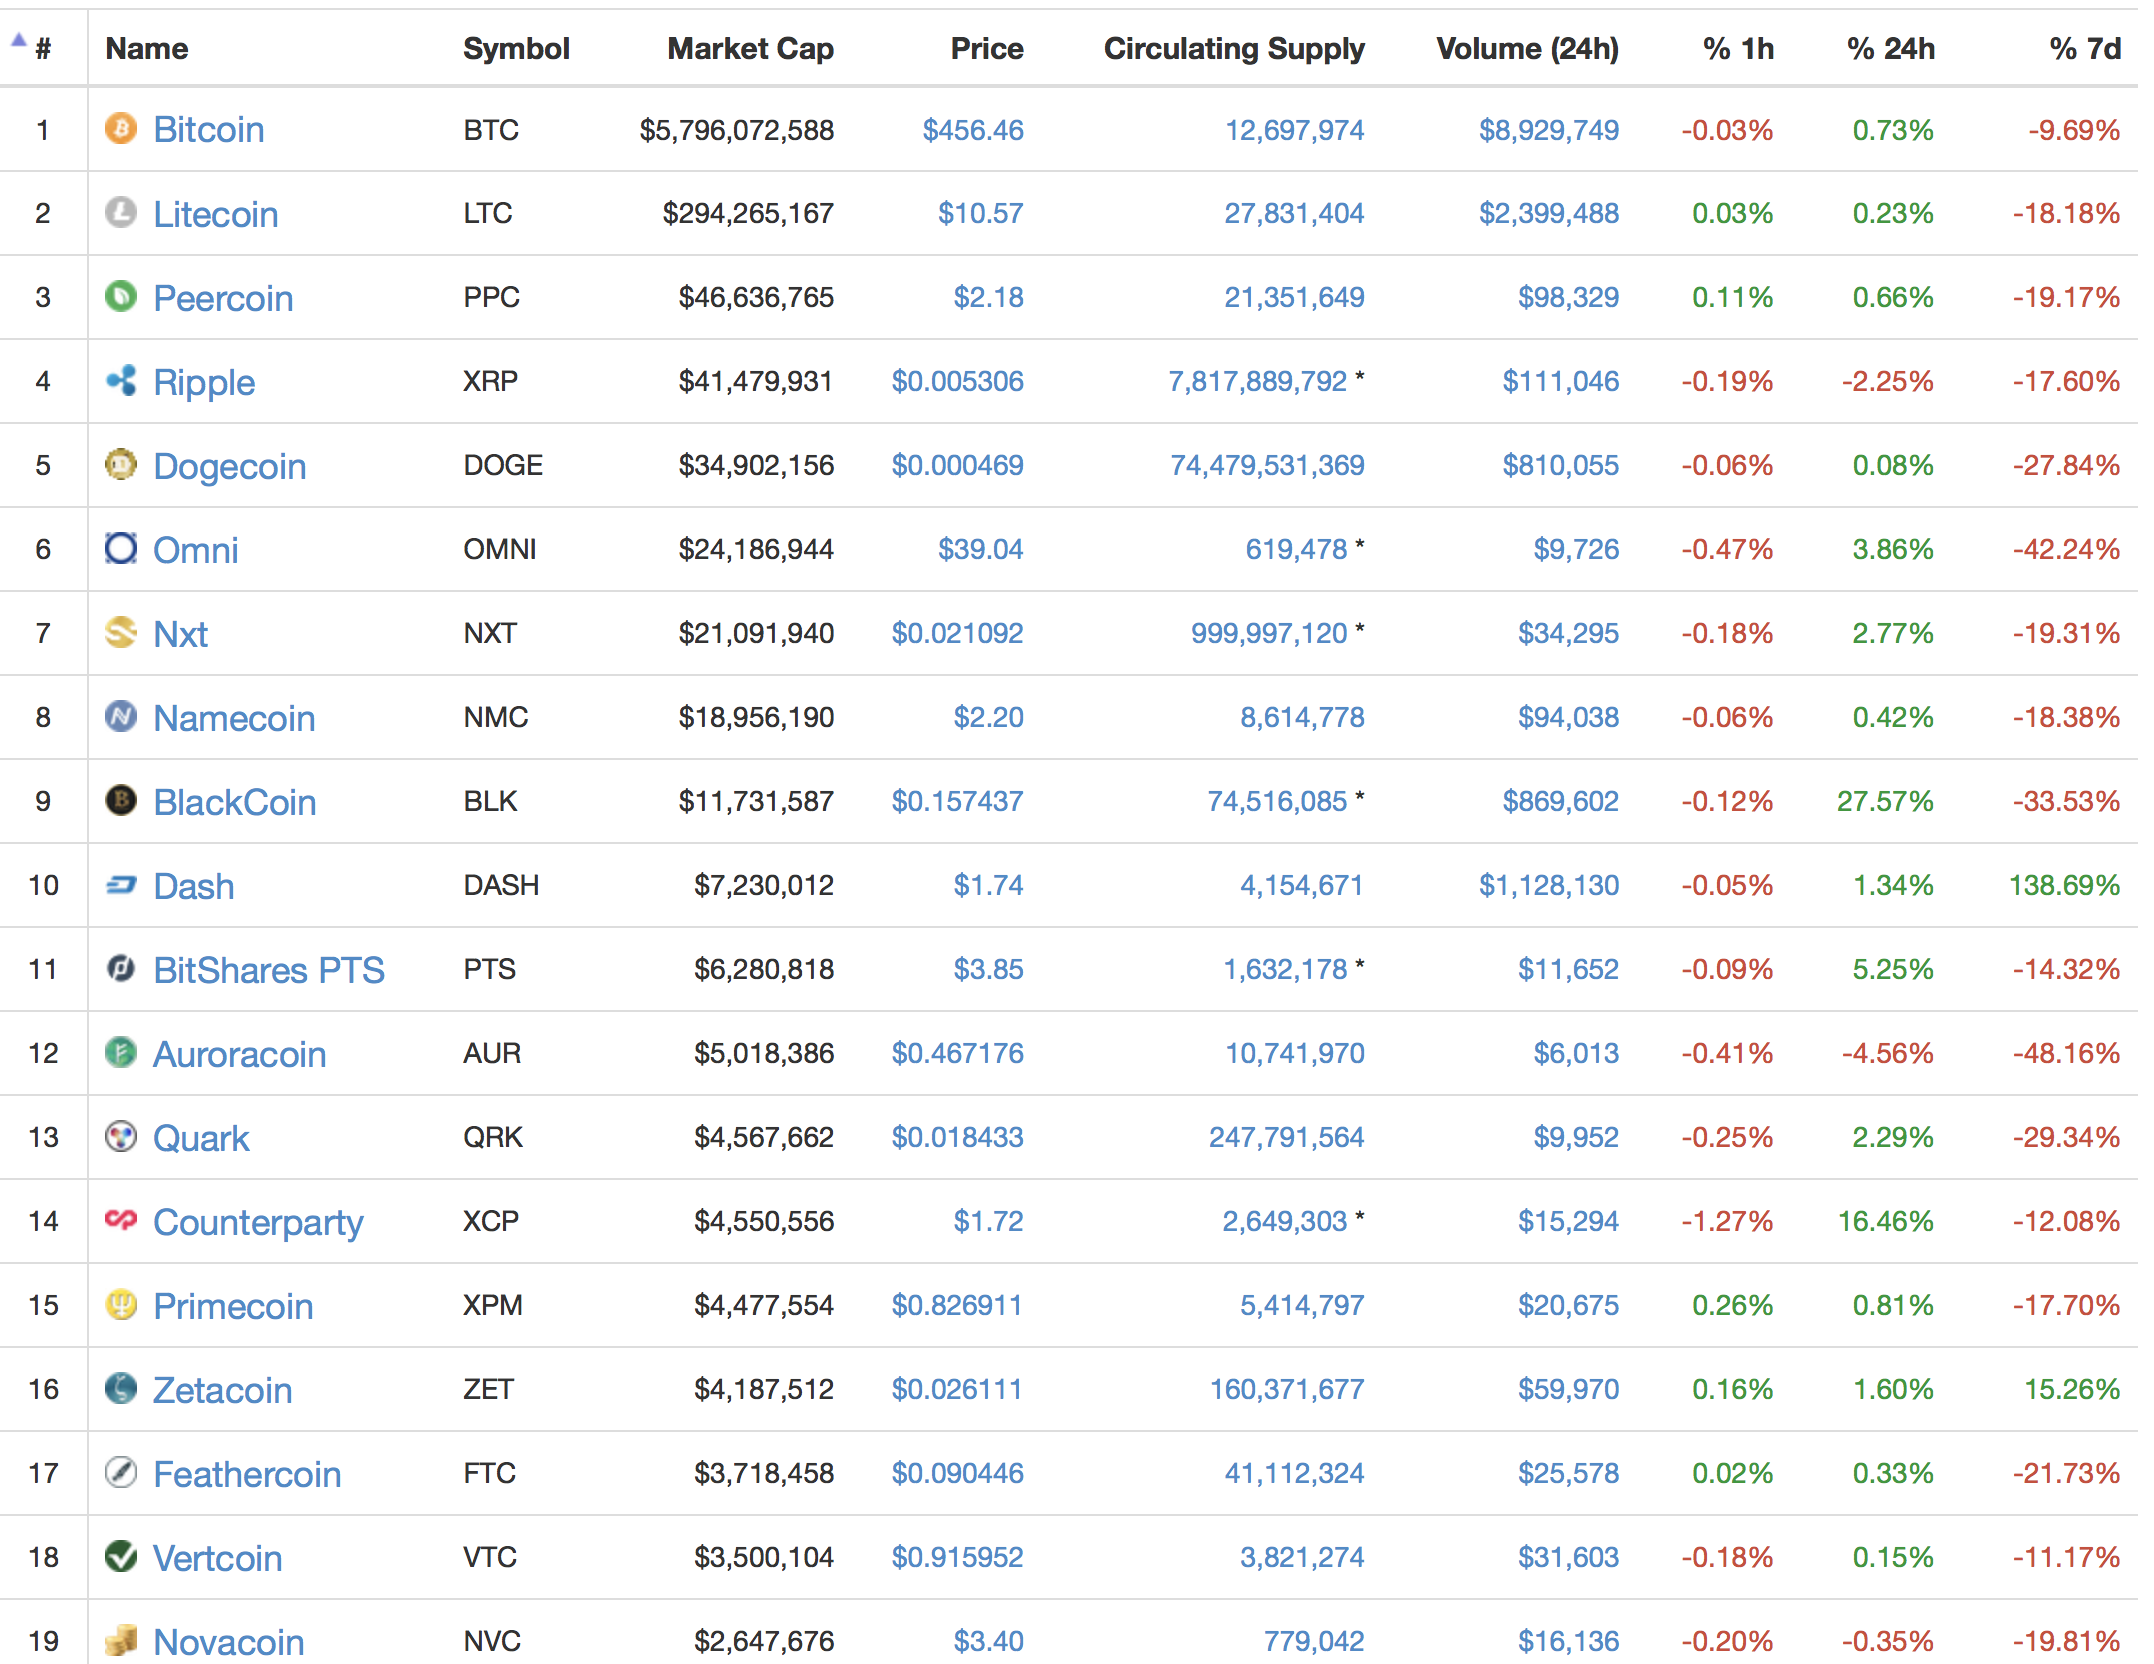Sort by Circulating Supply column header
This screenshot has height=1664, width=2154.
point(1234,49)
